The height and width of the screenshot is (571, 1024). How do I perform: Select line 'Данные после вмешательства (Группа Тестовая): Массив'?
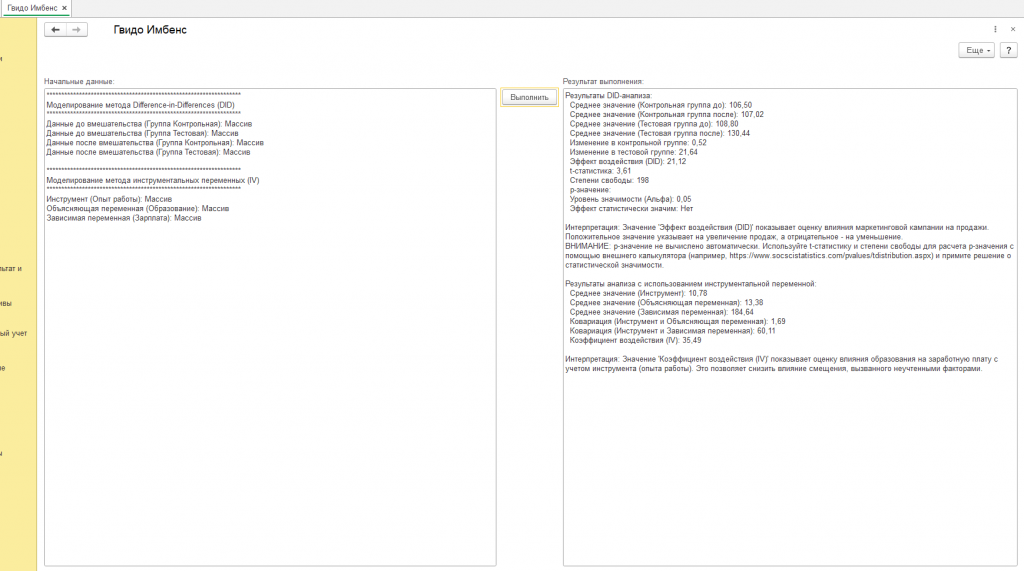coord(148,152)
